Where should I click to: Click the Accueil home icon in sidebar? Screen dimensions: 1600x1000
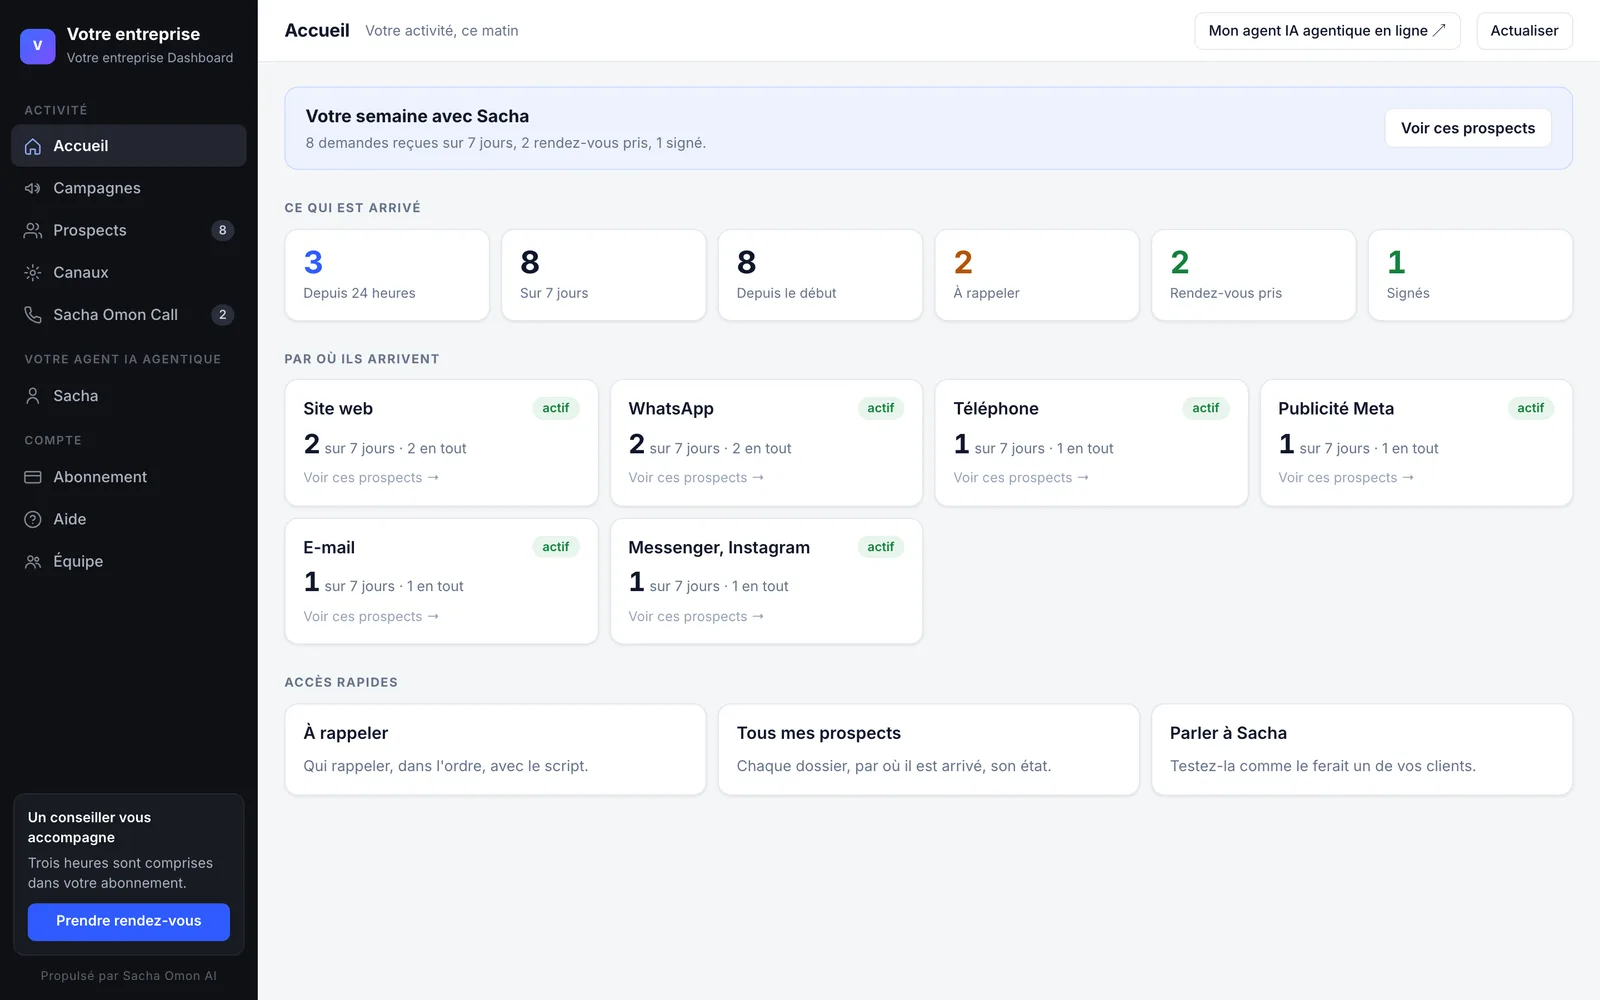point(33,146)
